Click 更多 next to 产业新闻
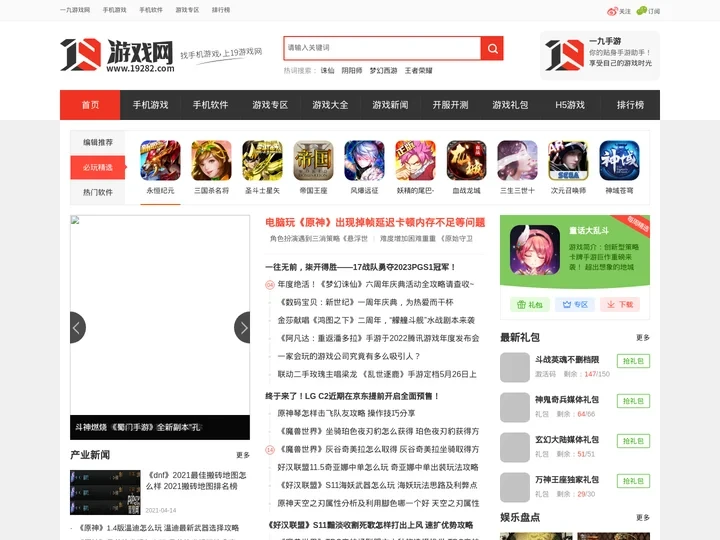 click(x=243, y=455)
